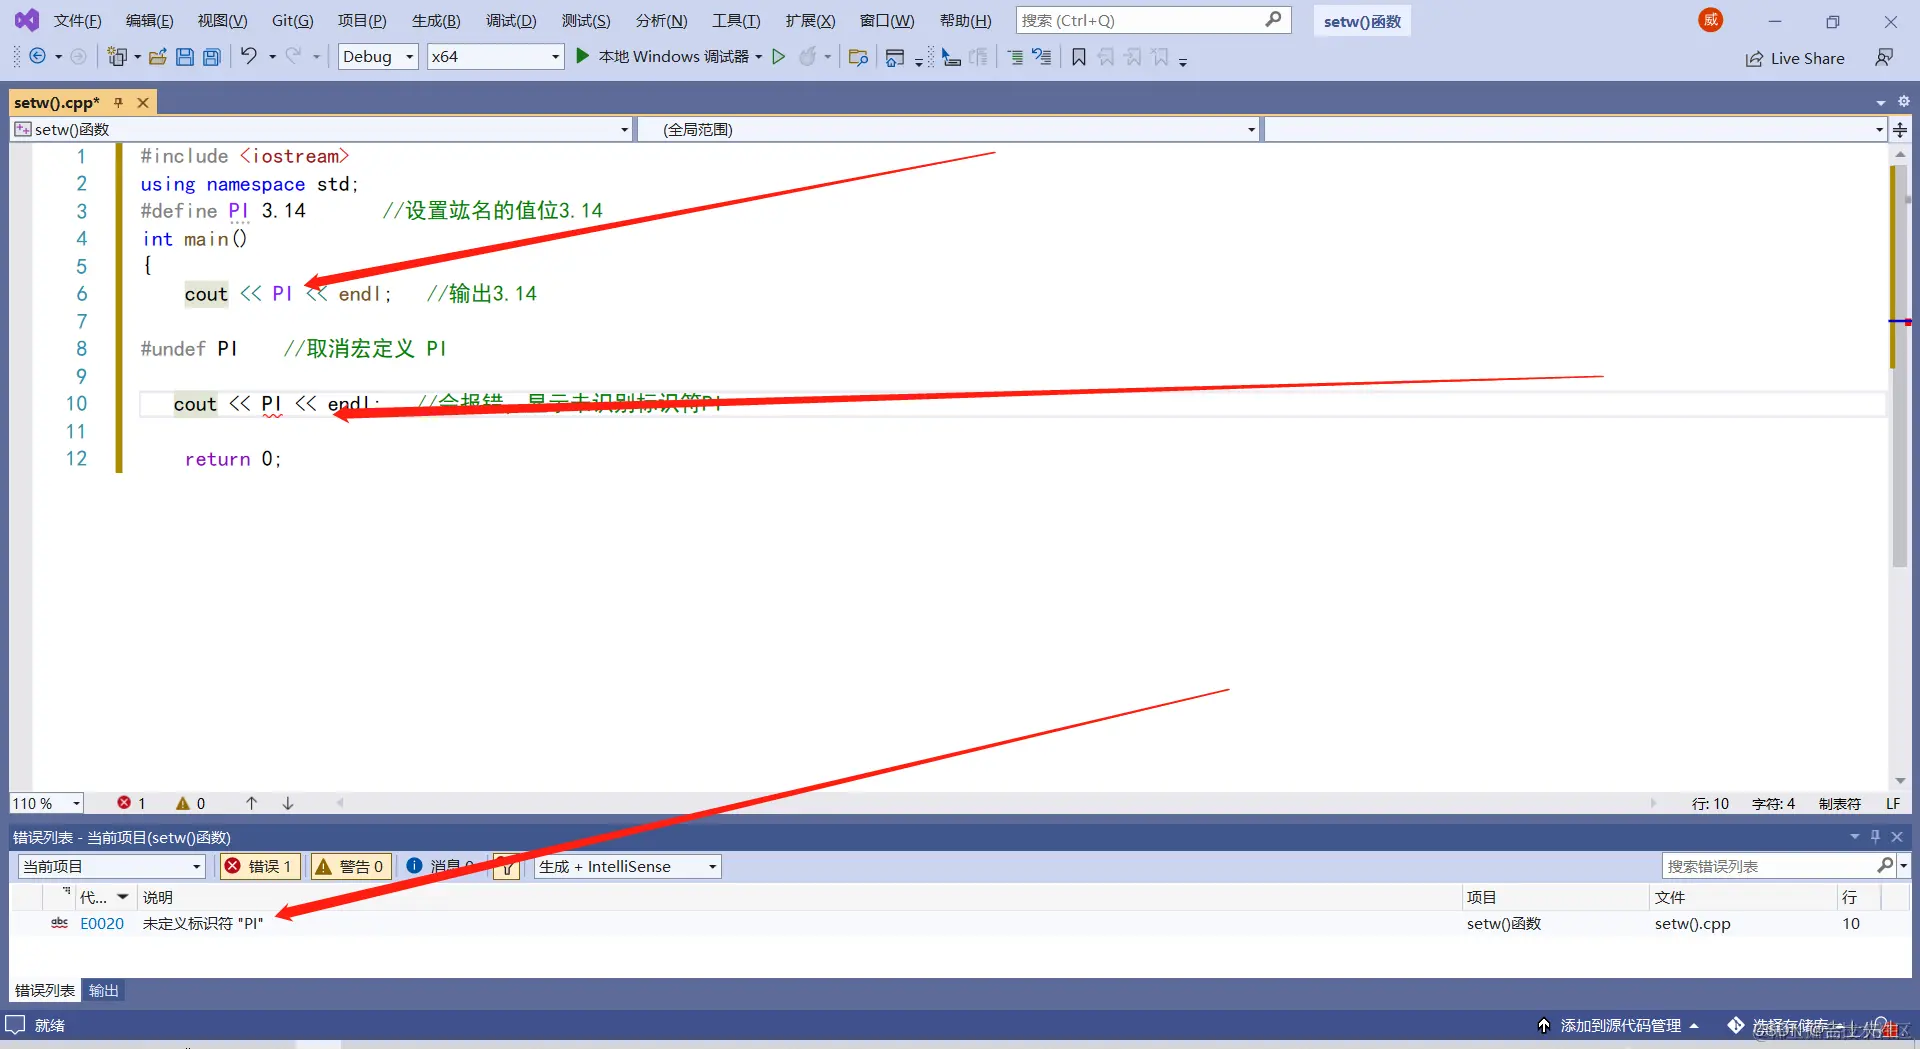1920x1049 pixels.
Task: Uncomment the selected lines icon
Action: 1042,57
